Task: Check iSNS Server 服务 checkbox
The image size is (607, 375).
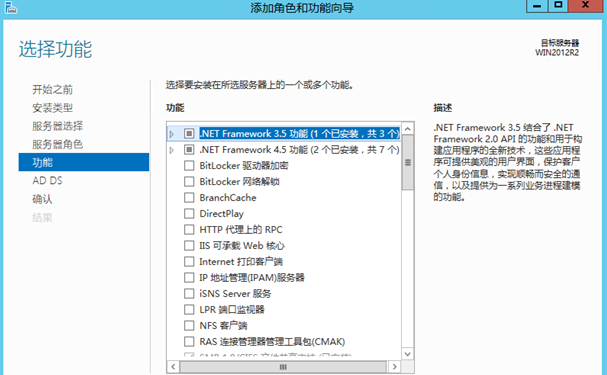Action: (189, 293)
